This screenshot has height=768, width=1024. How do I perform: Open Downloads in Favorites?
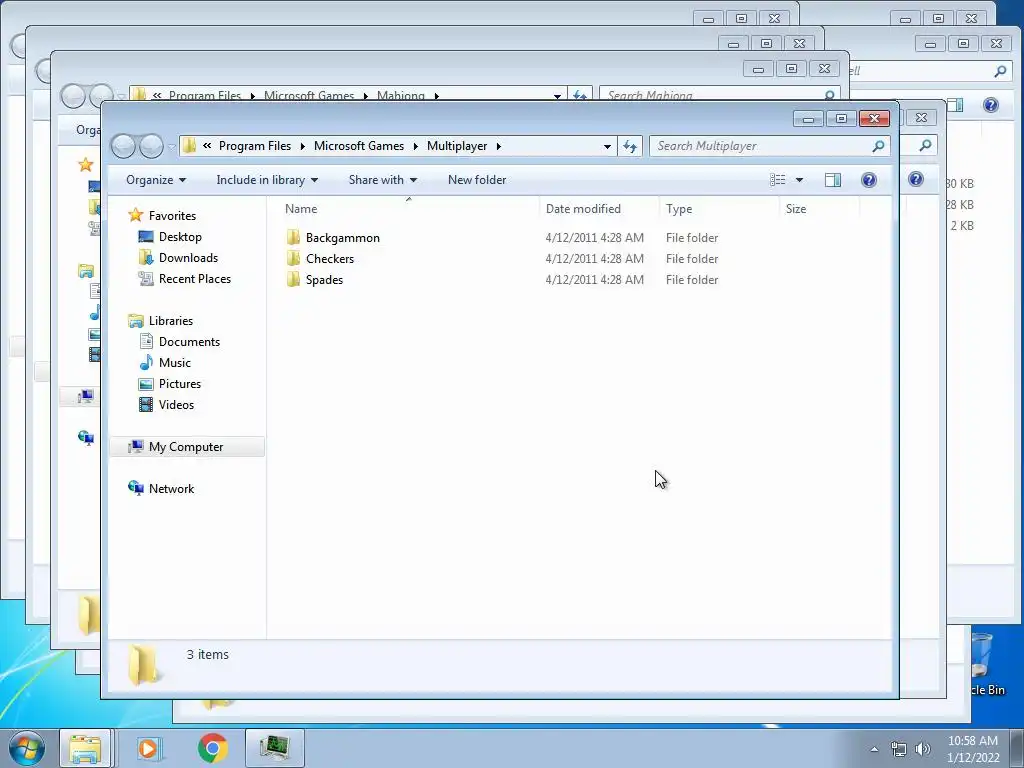[x=188, y=257]
